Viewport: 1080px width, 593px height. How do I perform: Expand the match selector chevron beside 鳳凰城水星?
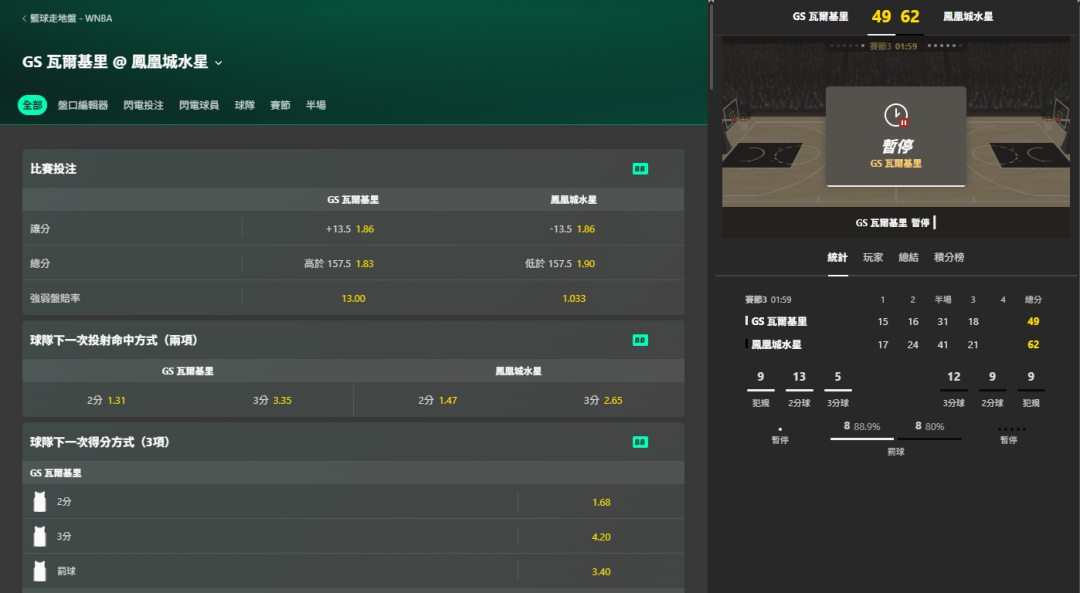[218, 63]
